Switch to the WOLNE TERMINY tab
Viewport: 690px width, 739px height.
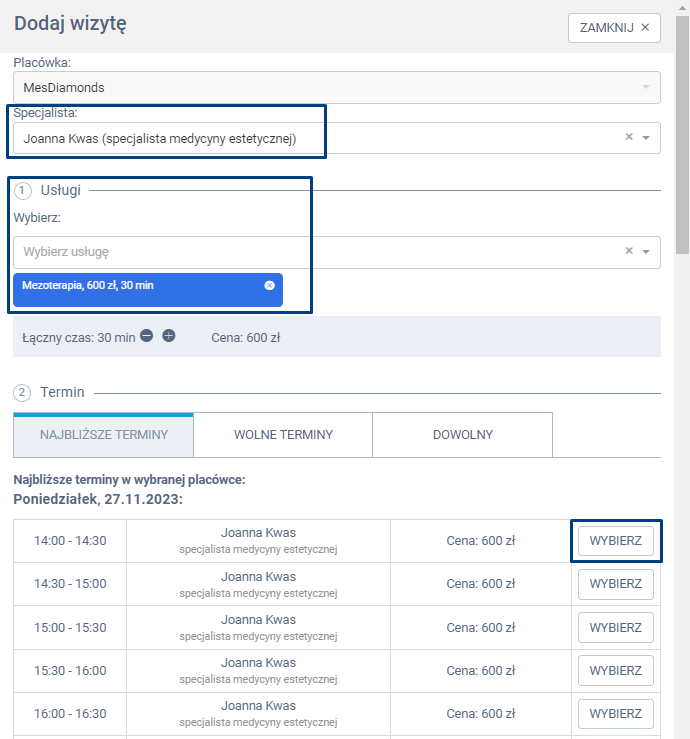(x=283, y=435)
